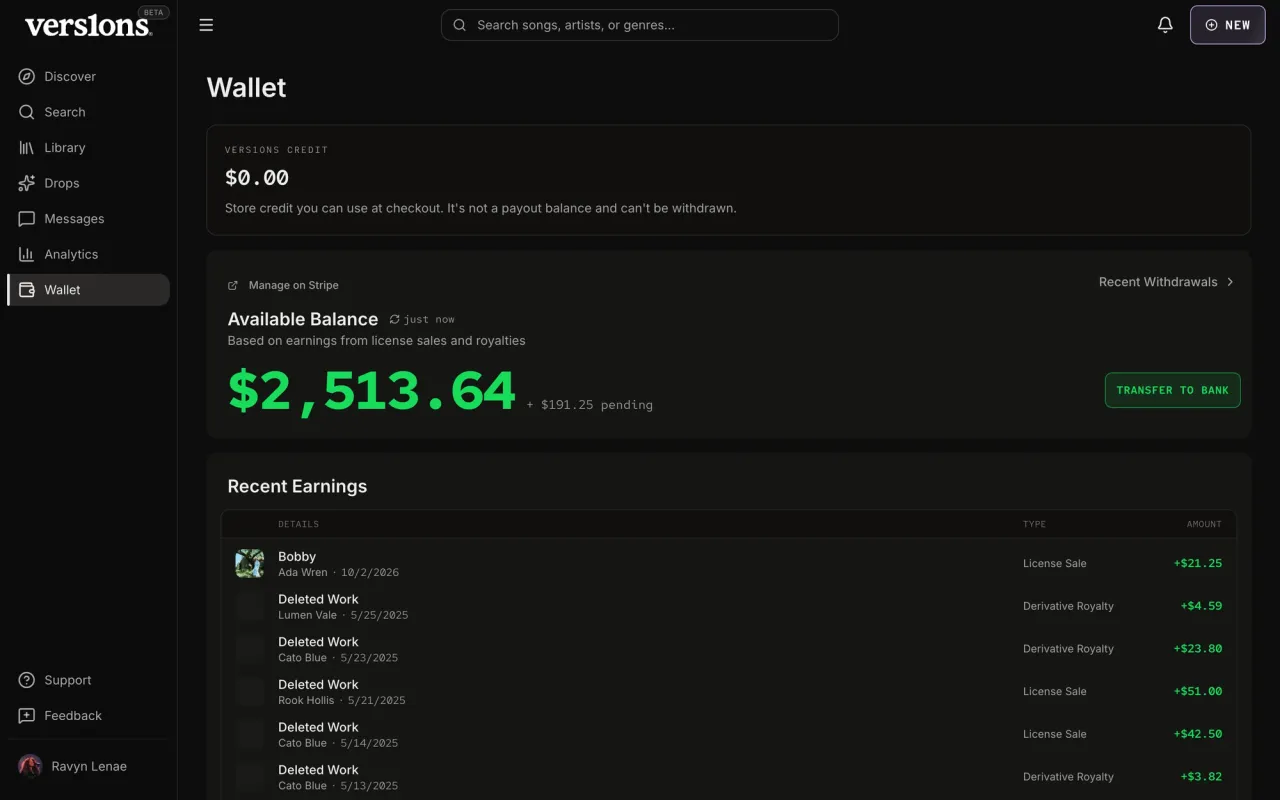Open Library section
This screenshot has width=1280, height=800.
point(88,147)
